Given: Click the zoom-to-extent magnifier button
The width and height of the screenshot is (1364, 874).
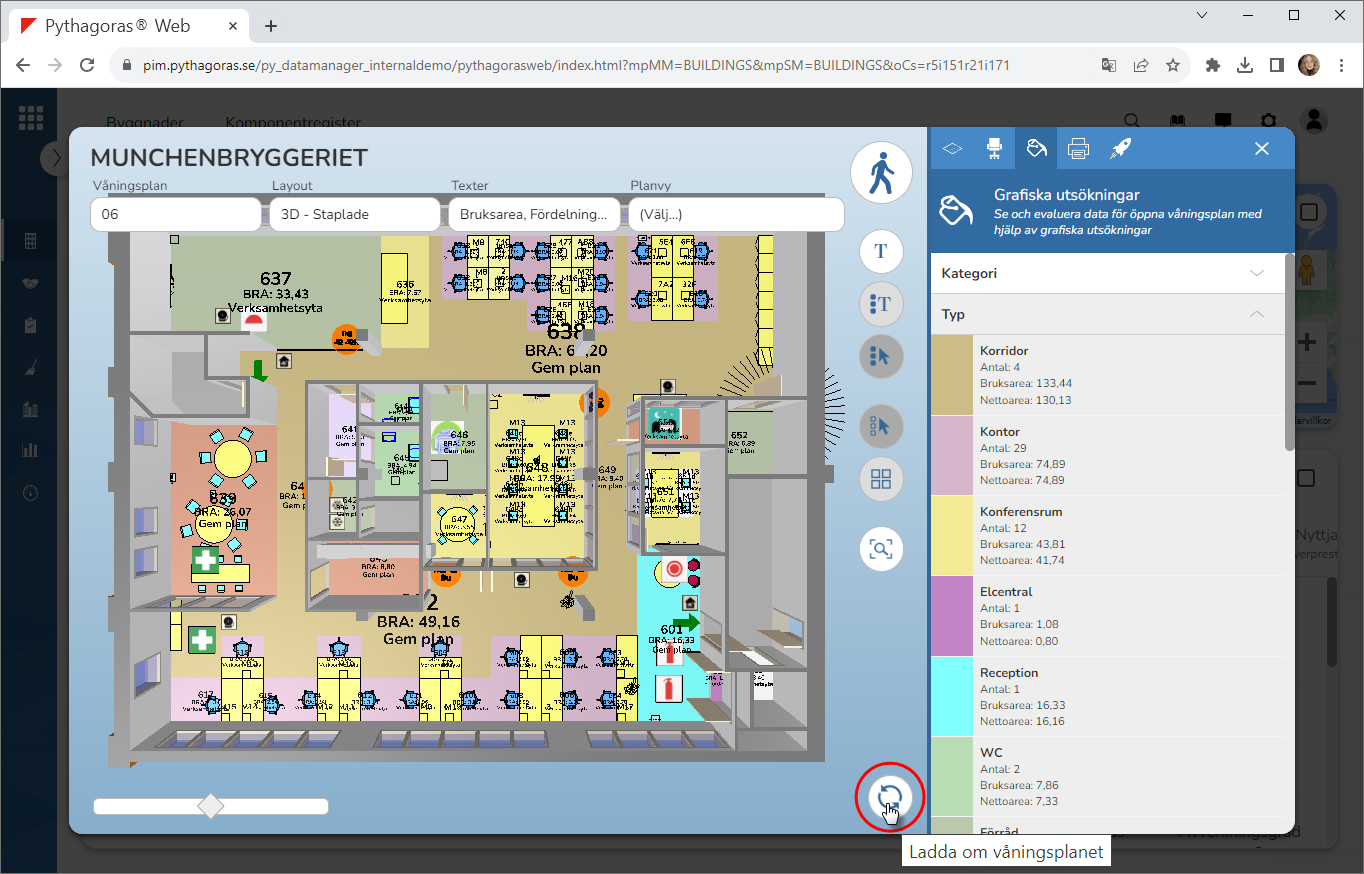Looking at the screenshot, I should [881, 549].
